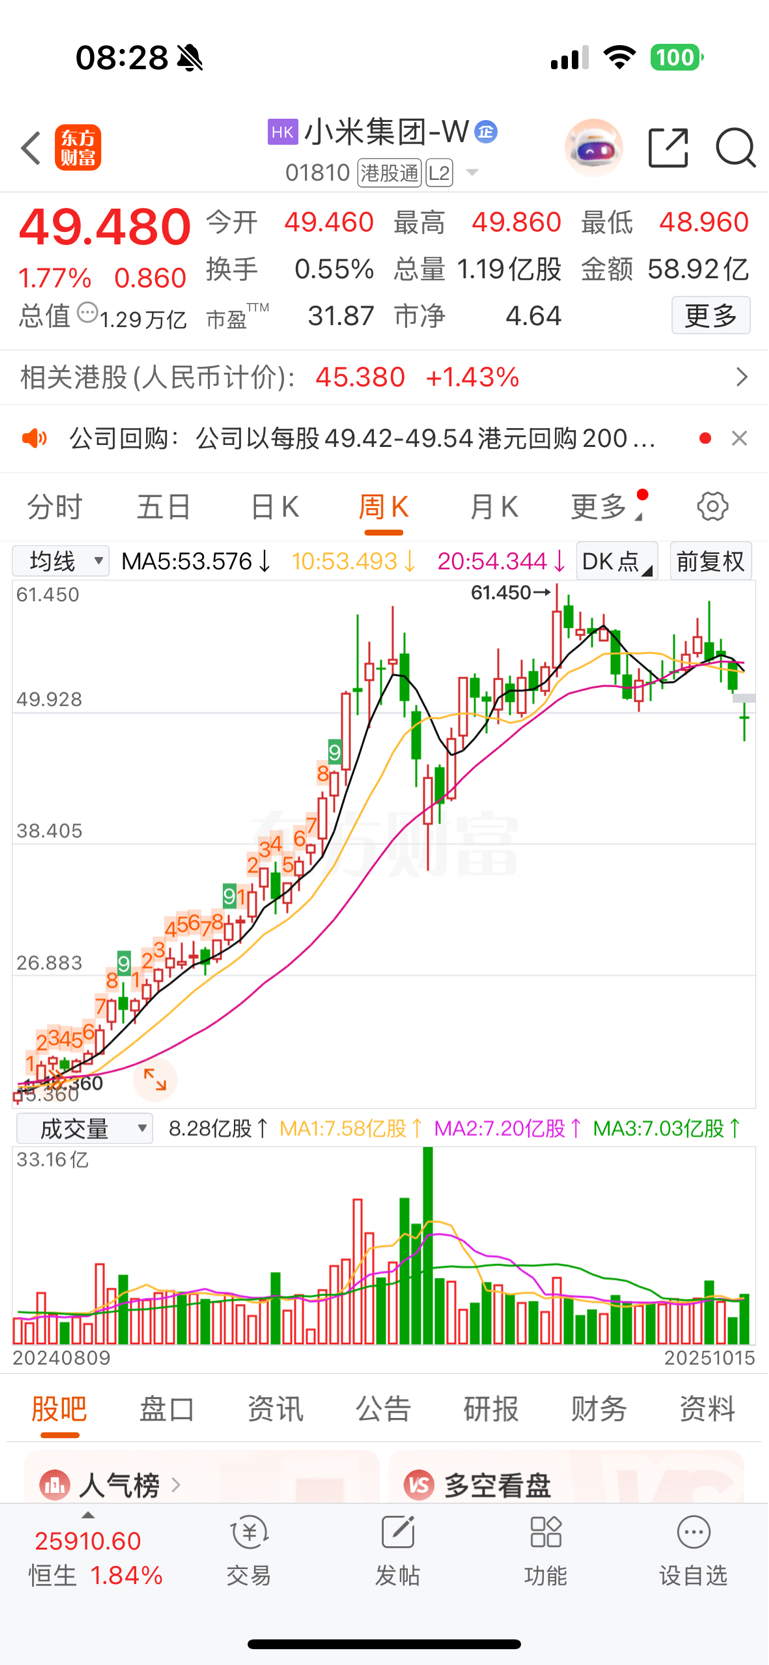This screenshot has width=769, height=1665.
Task: Tap the 人气榜 chart icon
Action: pyautogui.click(x=54, y=1485)
